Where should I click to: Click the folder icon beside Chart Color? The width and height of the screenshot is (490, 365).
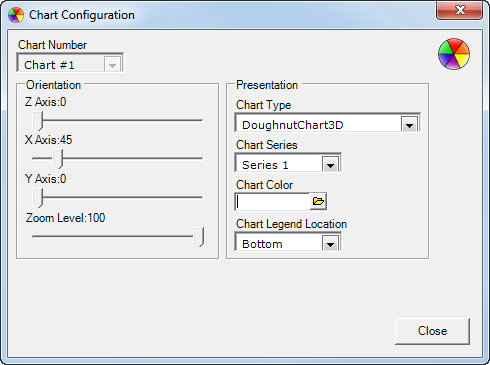tap(318, 201)
